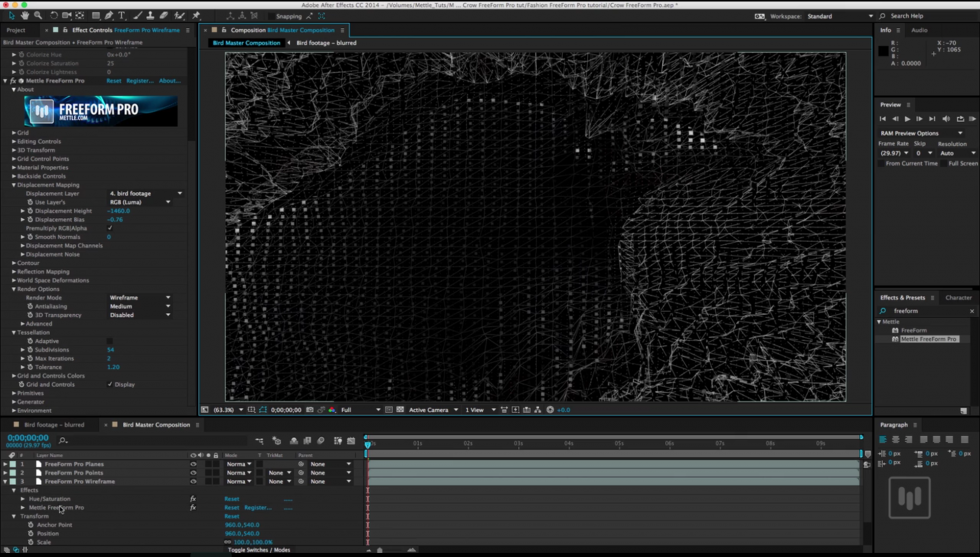This screenshot has width=980, height=557.
Task: Jump to last frame in Preview panel
Action: pyautogui.click(x=932, y=119)
